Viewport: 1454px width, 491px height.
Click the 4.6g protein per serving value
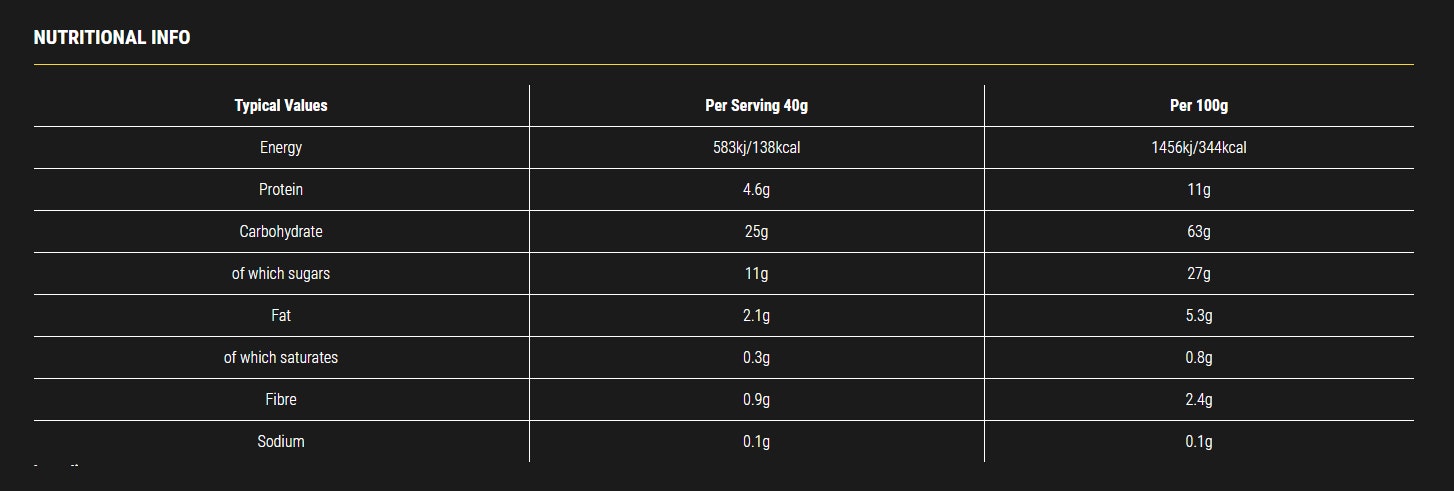pyautogui.click(x=756, y=189)
